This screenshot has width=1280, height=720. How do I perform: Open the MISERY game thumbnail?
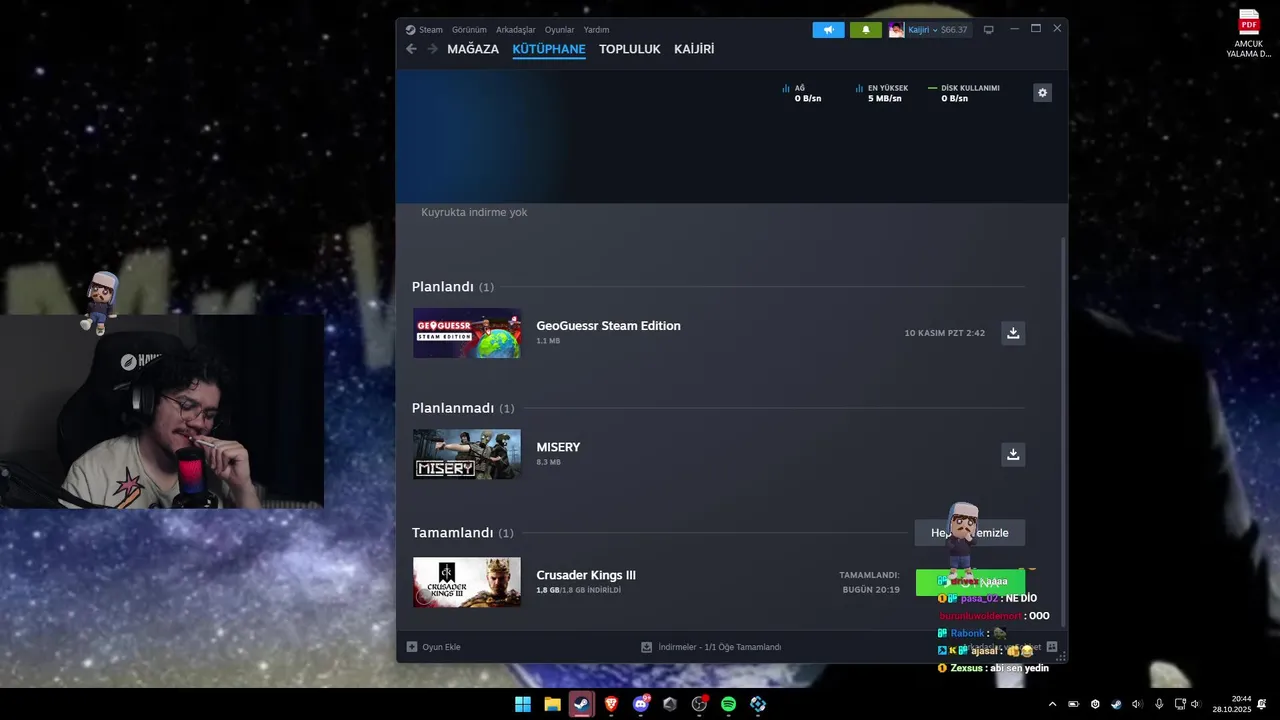point(467,454)
